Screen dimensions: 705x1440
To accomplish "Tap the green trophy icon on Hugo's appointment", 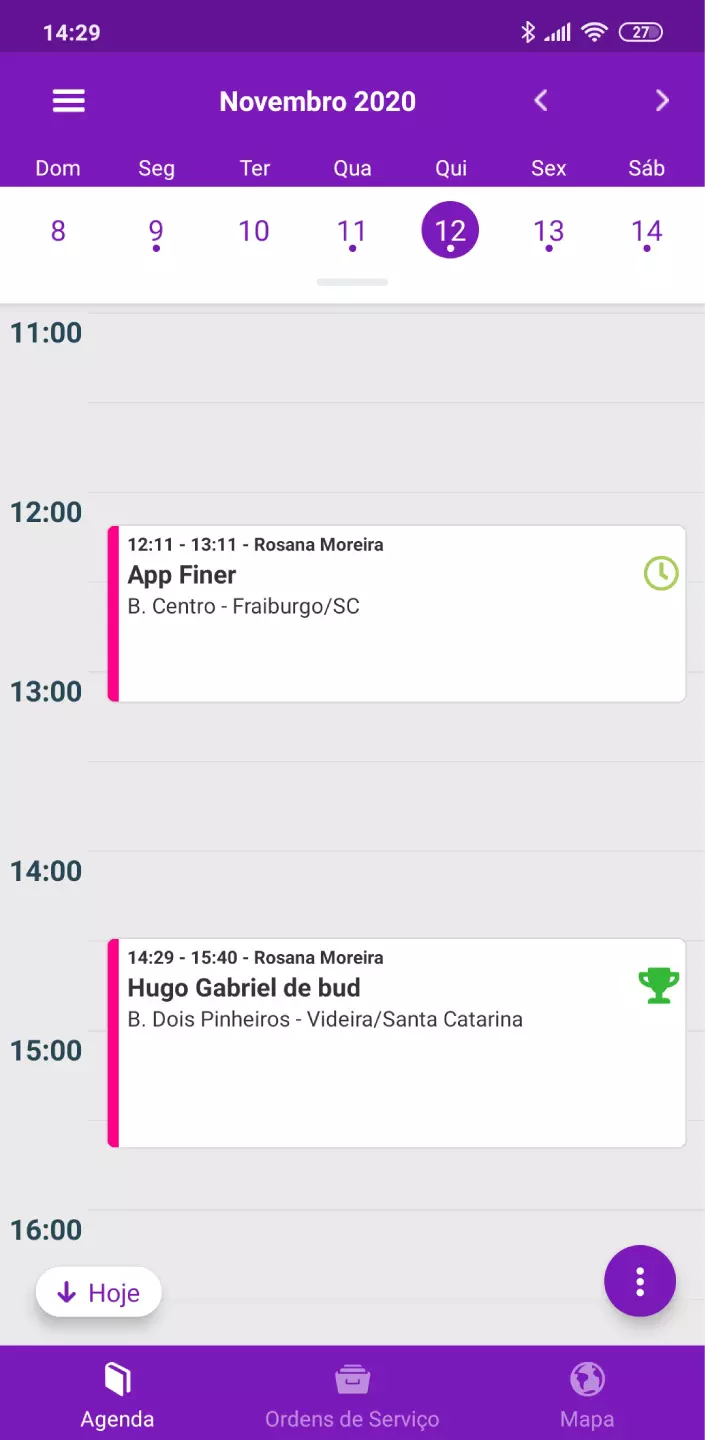I will (x=659, y=986).
